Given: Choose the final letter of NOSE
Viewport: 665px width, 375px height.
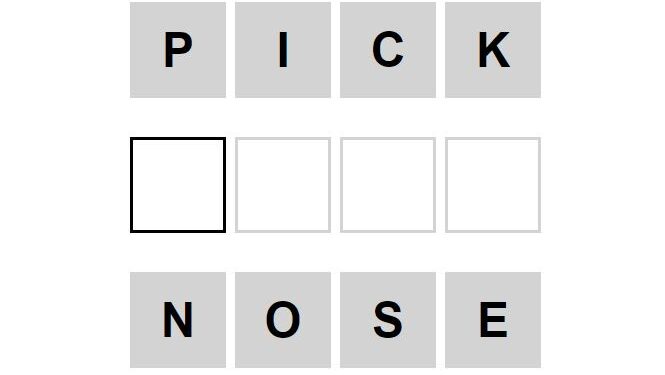Looking at the screenshot, I should click(493, 320).
